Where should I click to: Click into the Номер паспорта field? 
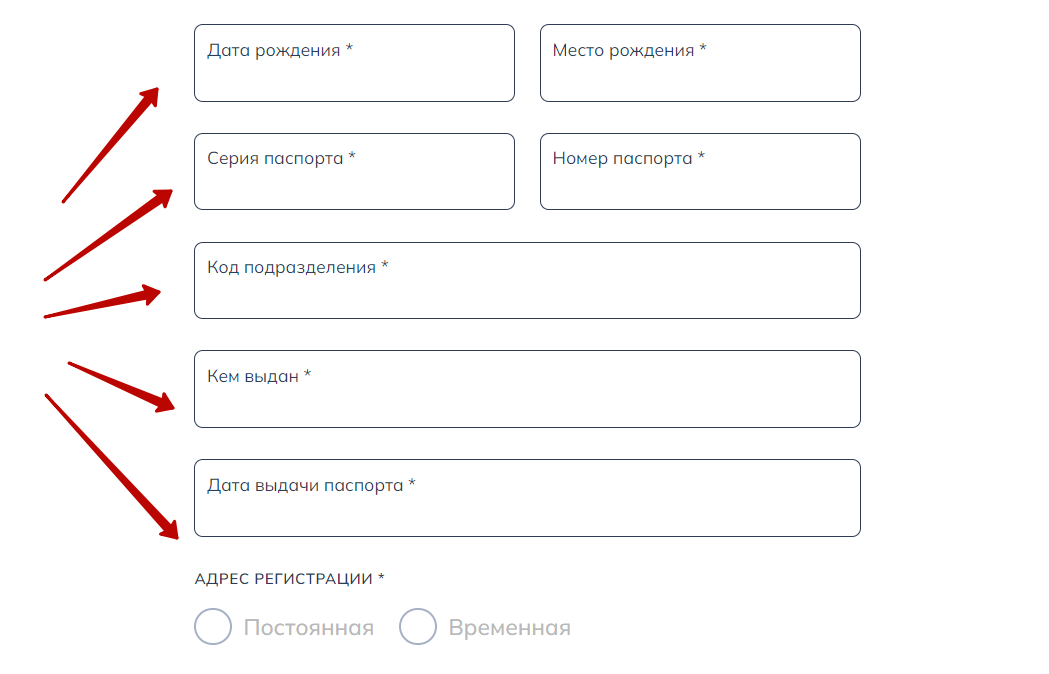[700, 172]
